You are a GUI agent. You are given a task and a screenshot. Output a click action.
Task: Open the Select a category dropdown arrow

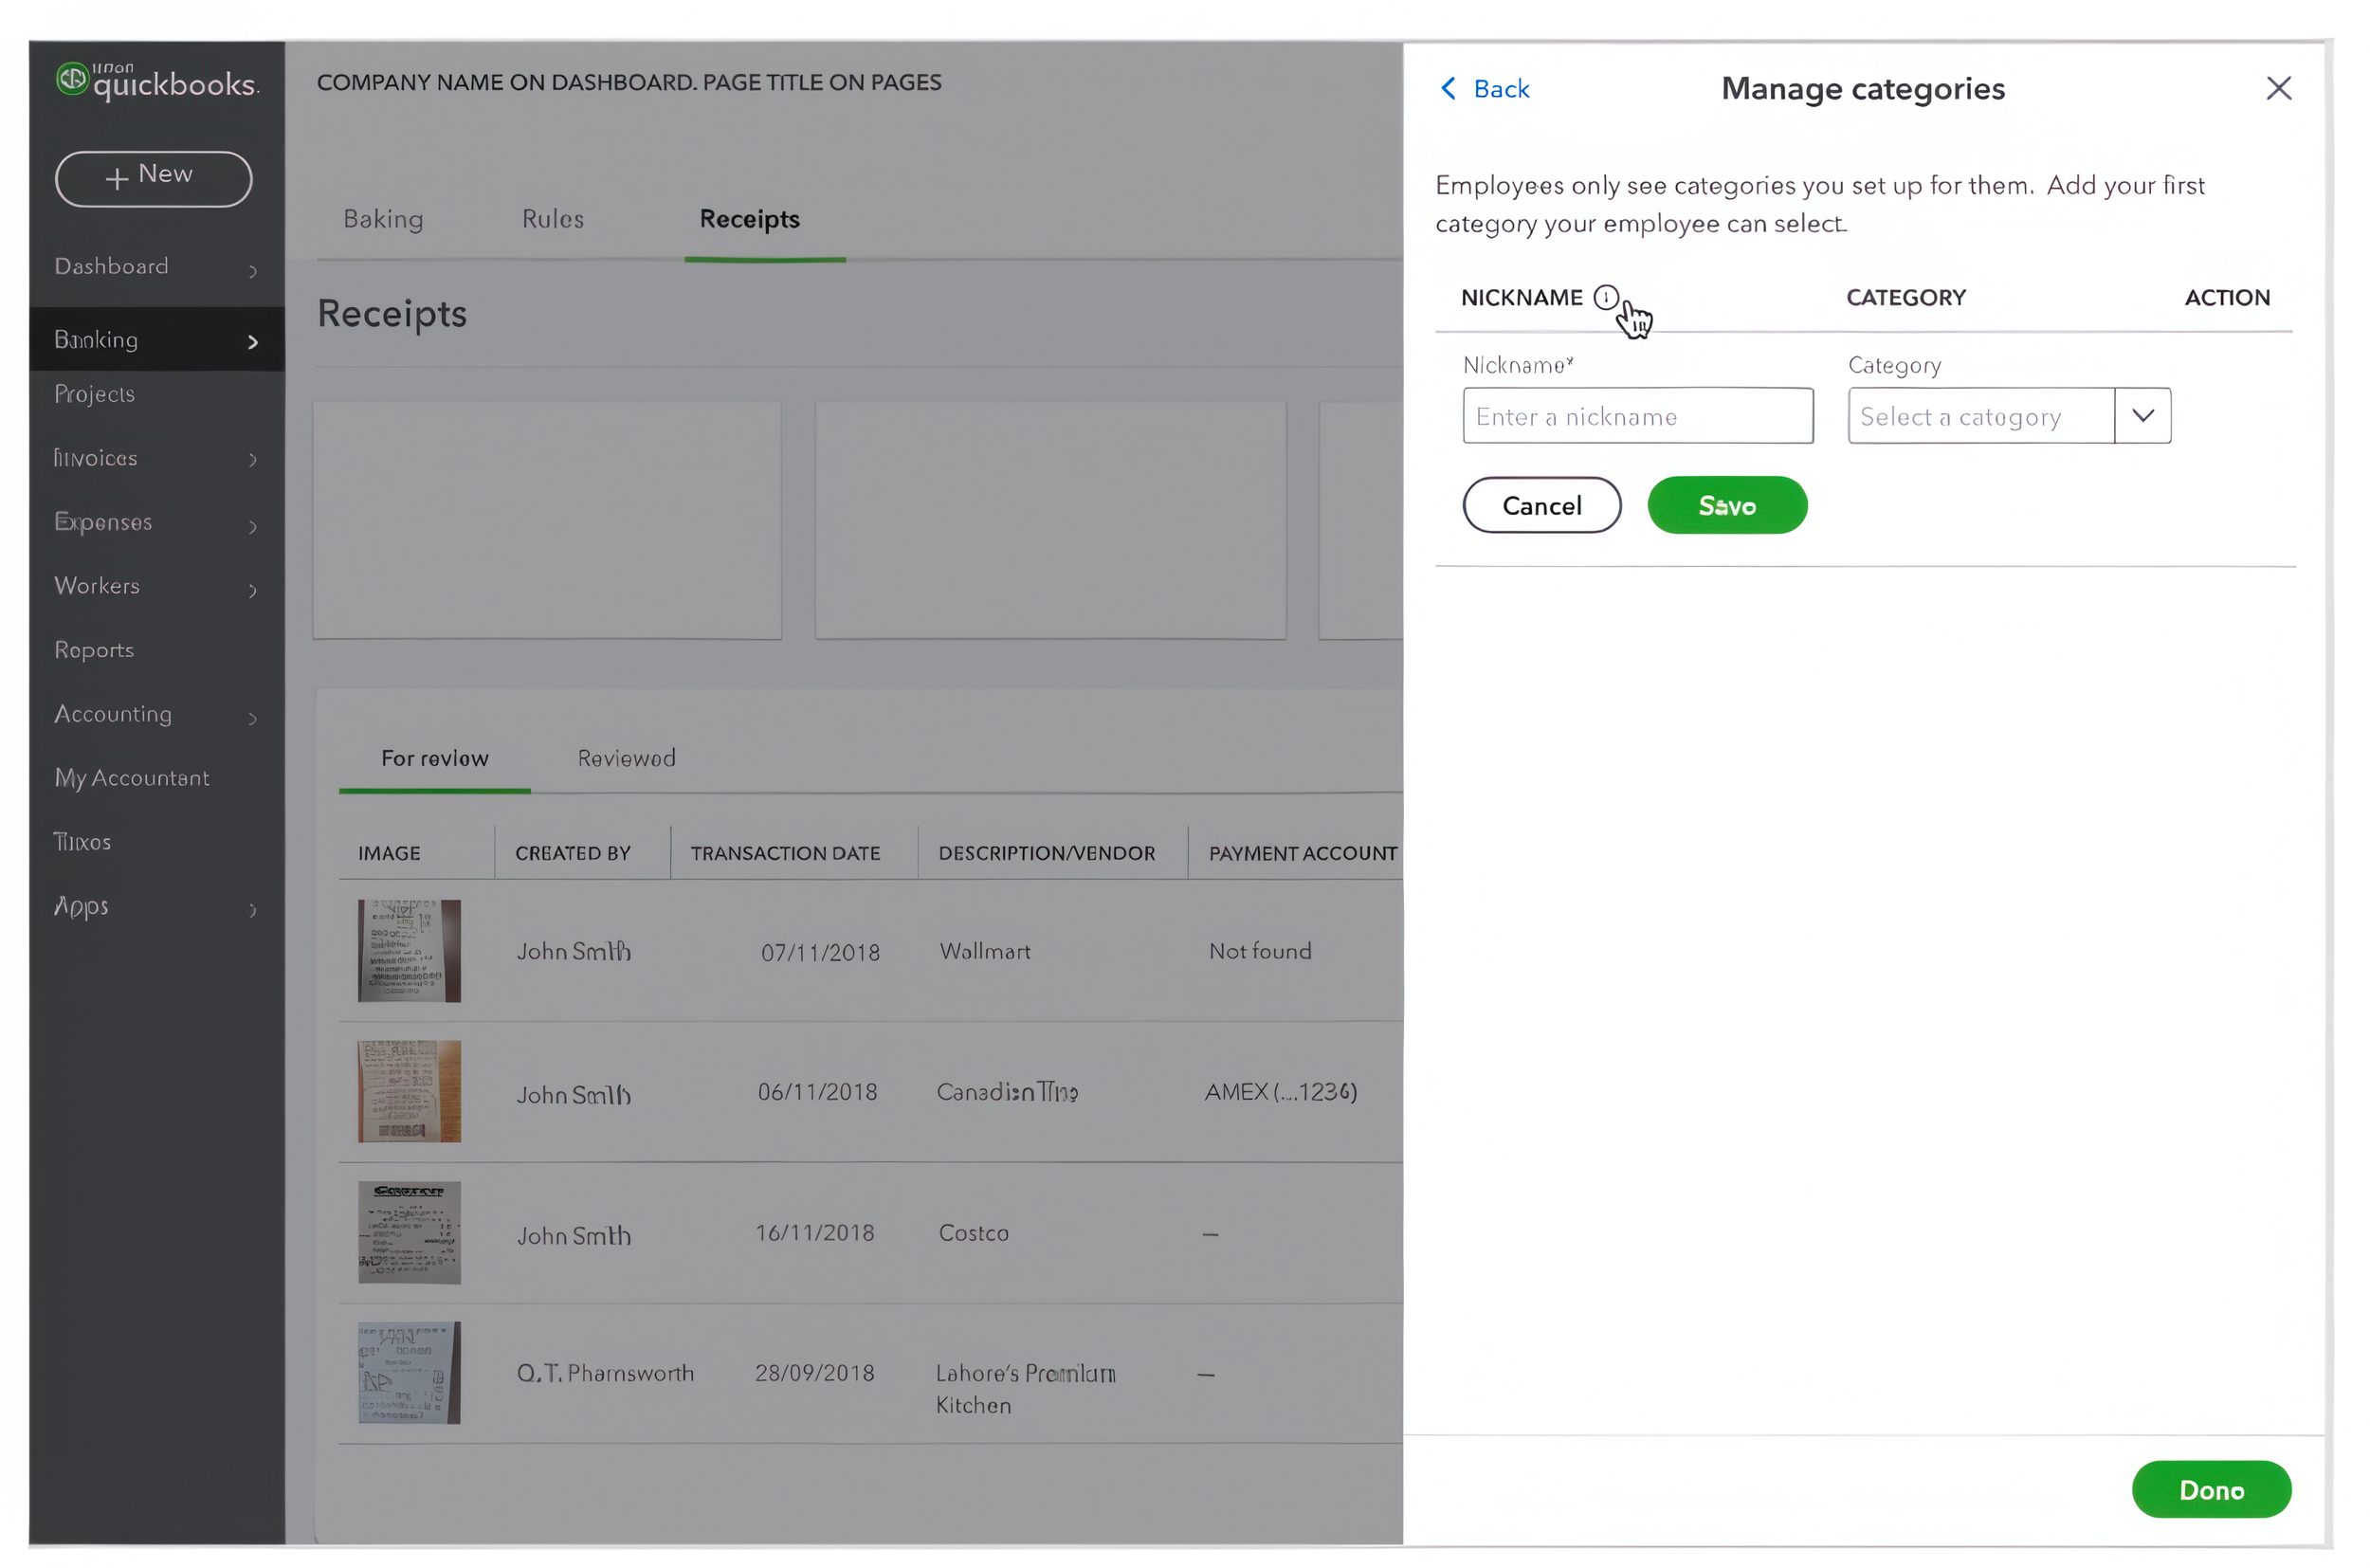[2142, 415]
